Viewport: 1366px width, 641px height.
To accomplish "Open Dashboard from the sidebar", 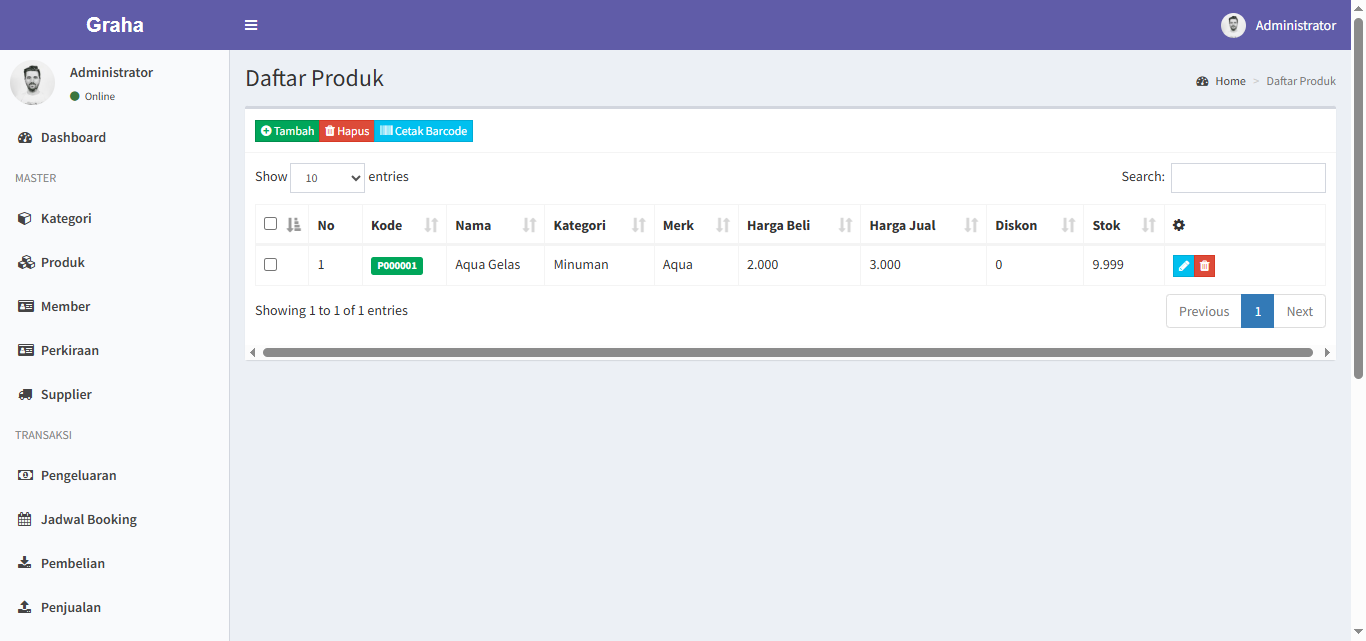I will pos(73,138).
